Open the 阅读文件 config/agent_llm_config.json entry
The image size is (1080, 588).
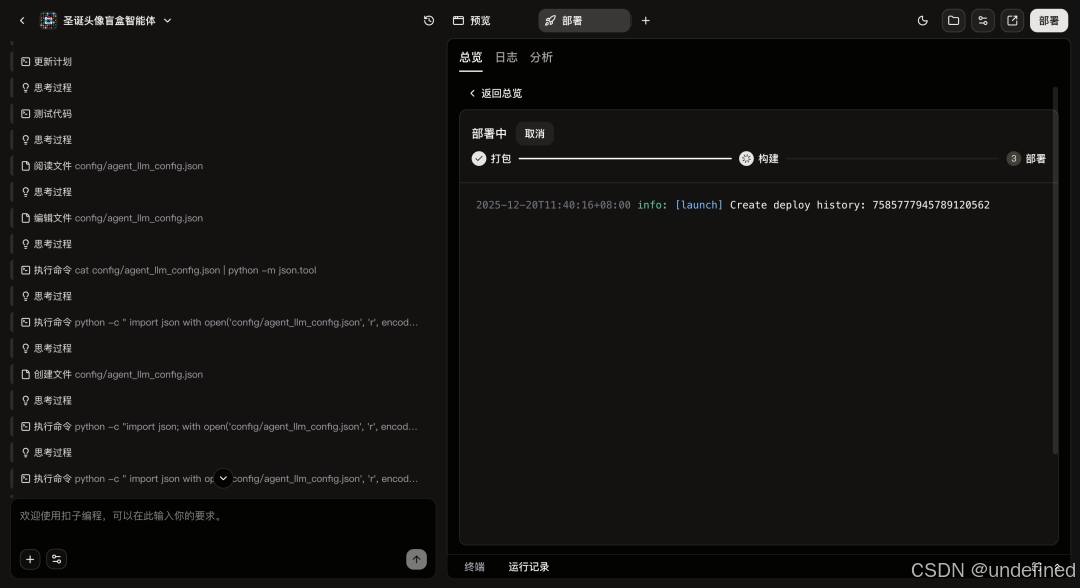(x=112, y=166)
